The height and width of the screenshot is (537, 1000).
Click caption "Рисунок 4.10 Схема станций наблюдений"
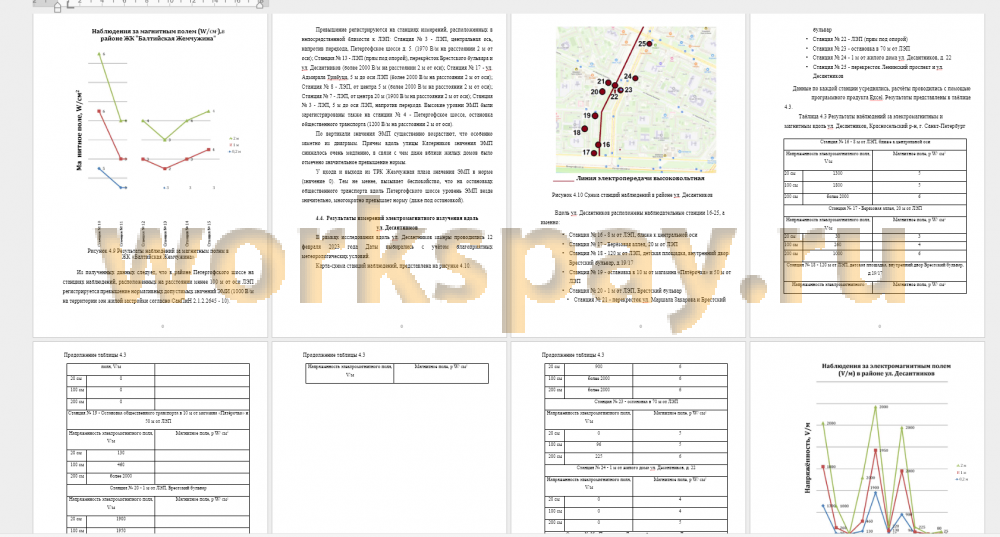pyautogui.click(x=632, y=195)
